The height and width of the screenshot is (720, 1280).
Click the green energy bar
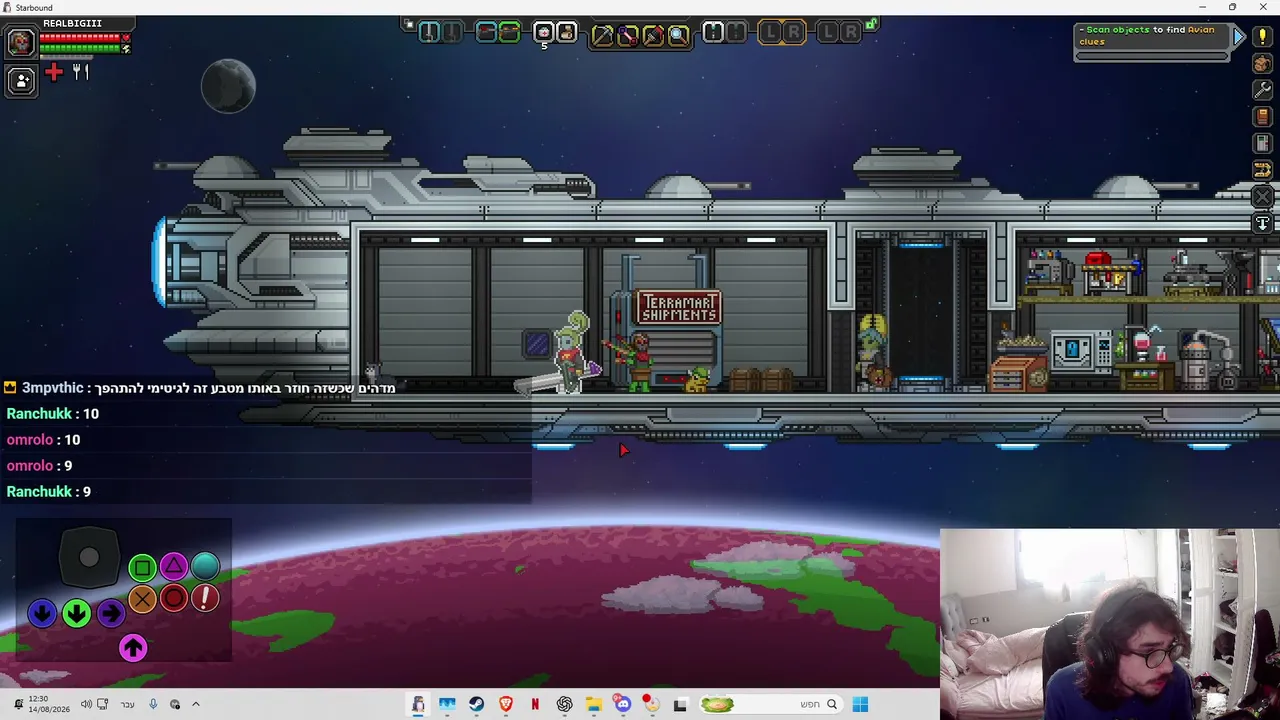tap(80, 48)
